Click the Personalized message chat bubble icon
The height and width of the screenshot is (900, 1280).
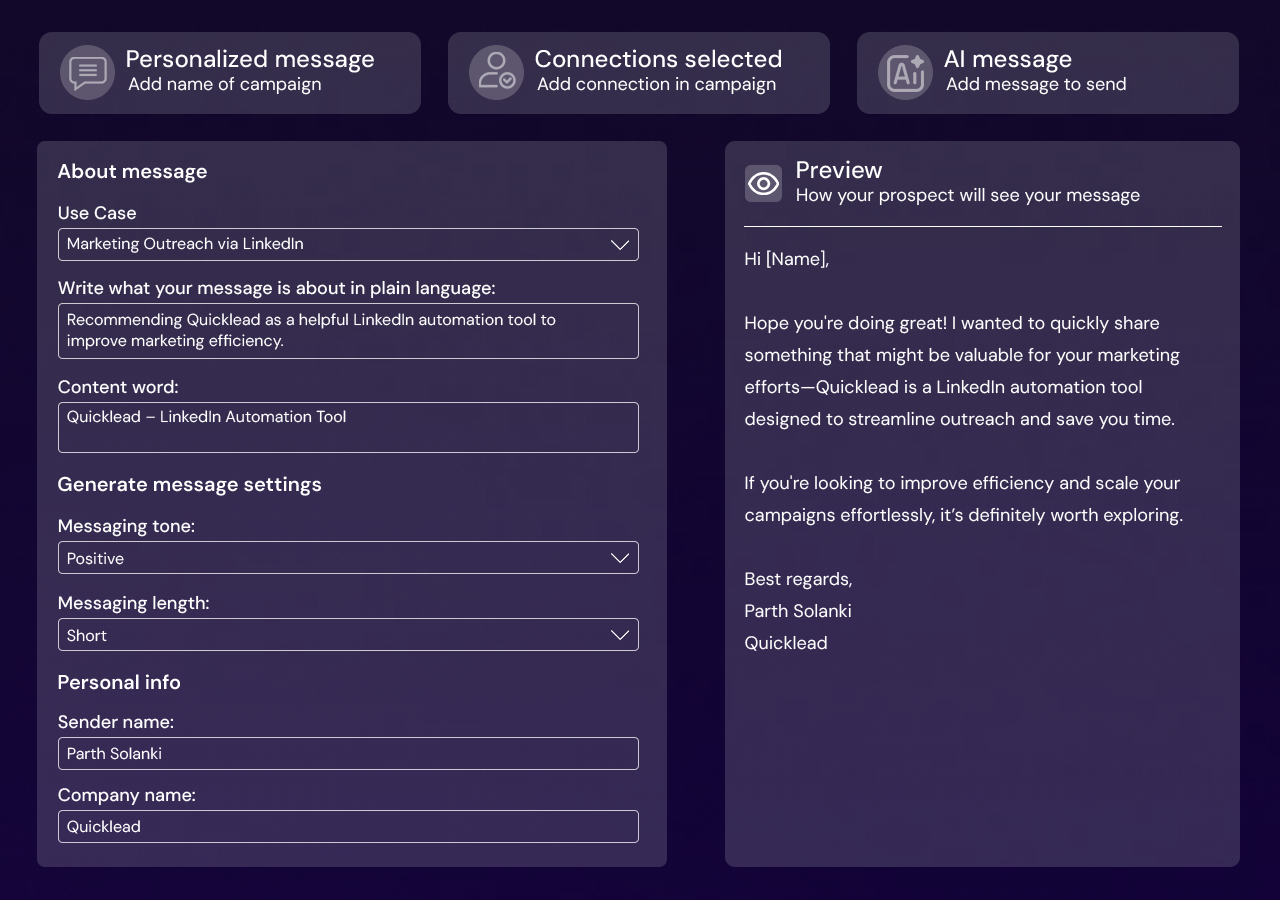pos(87,73)
